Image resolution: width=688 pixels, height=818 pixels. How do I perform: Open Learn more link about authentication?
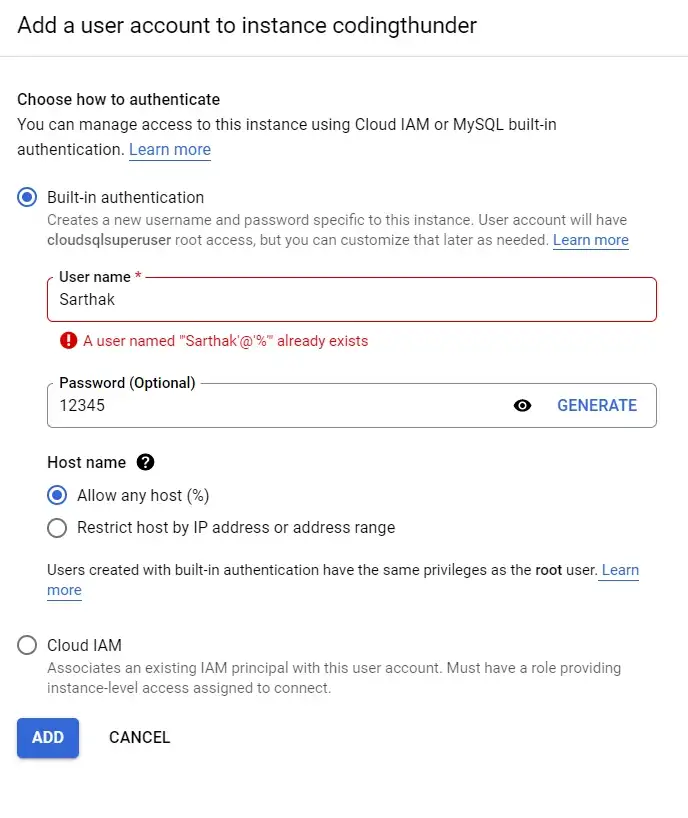pos(170,150)
